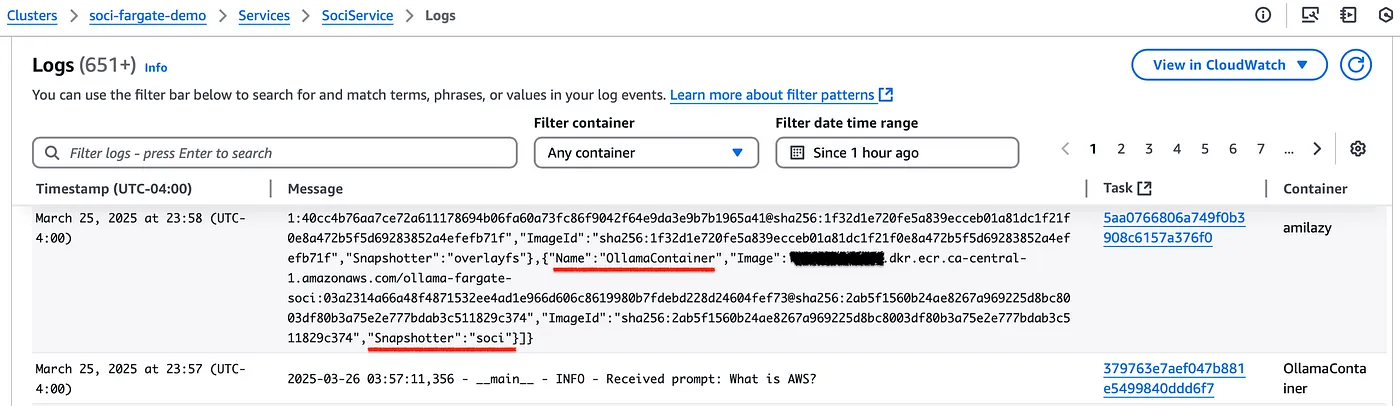Click the "Snapshotter":"soci" text in message
Screen dimensions: 1400x406
441,338
